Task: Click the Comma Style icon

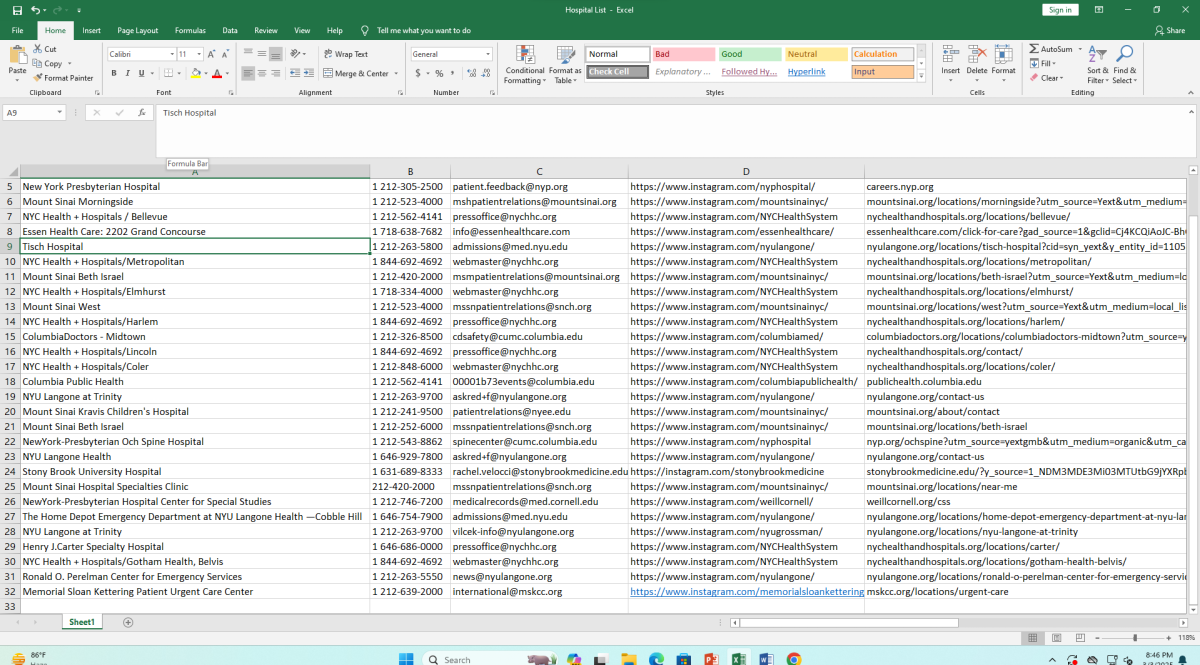Action: (x=453, y=73)
